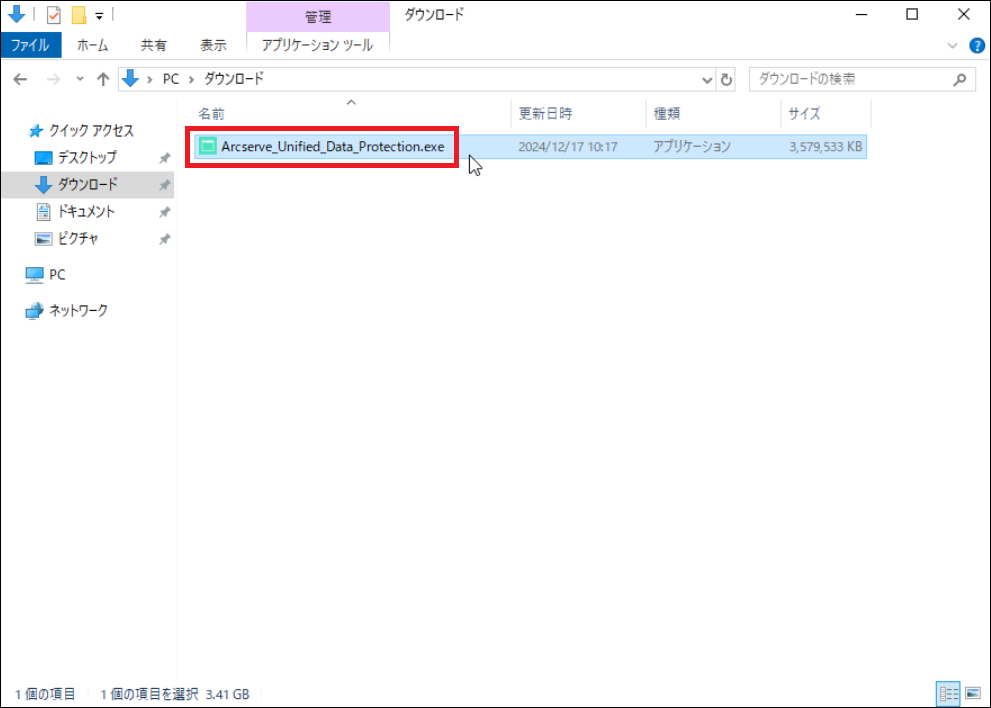Viewport: 991px width, 708px height.
Task: Click the folder icon in the address bar
Action: pos(130,79)
